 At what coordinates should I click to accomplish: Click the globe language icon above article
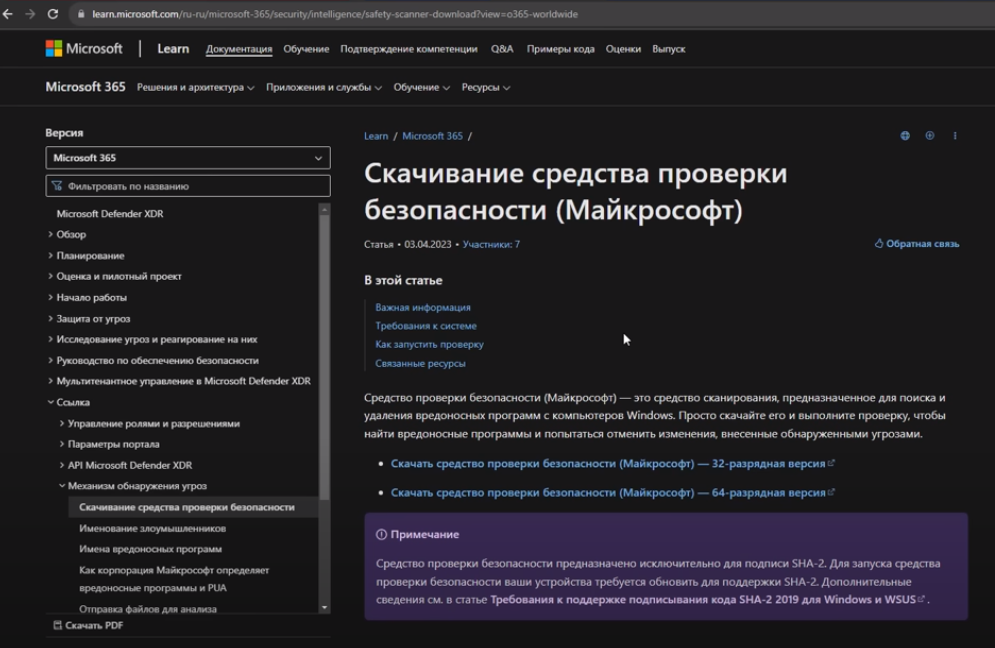(x=905, y=136)
